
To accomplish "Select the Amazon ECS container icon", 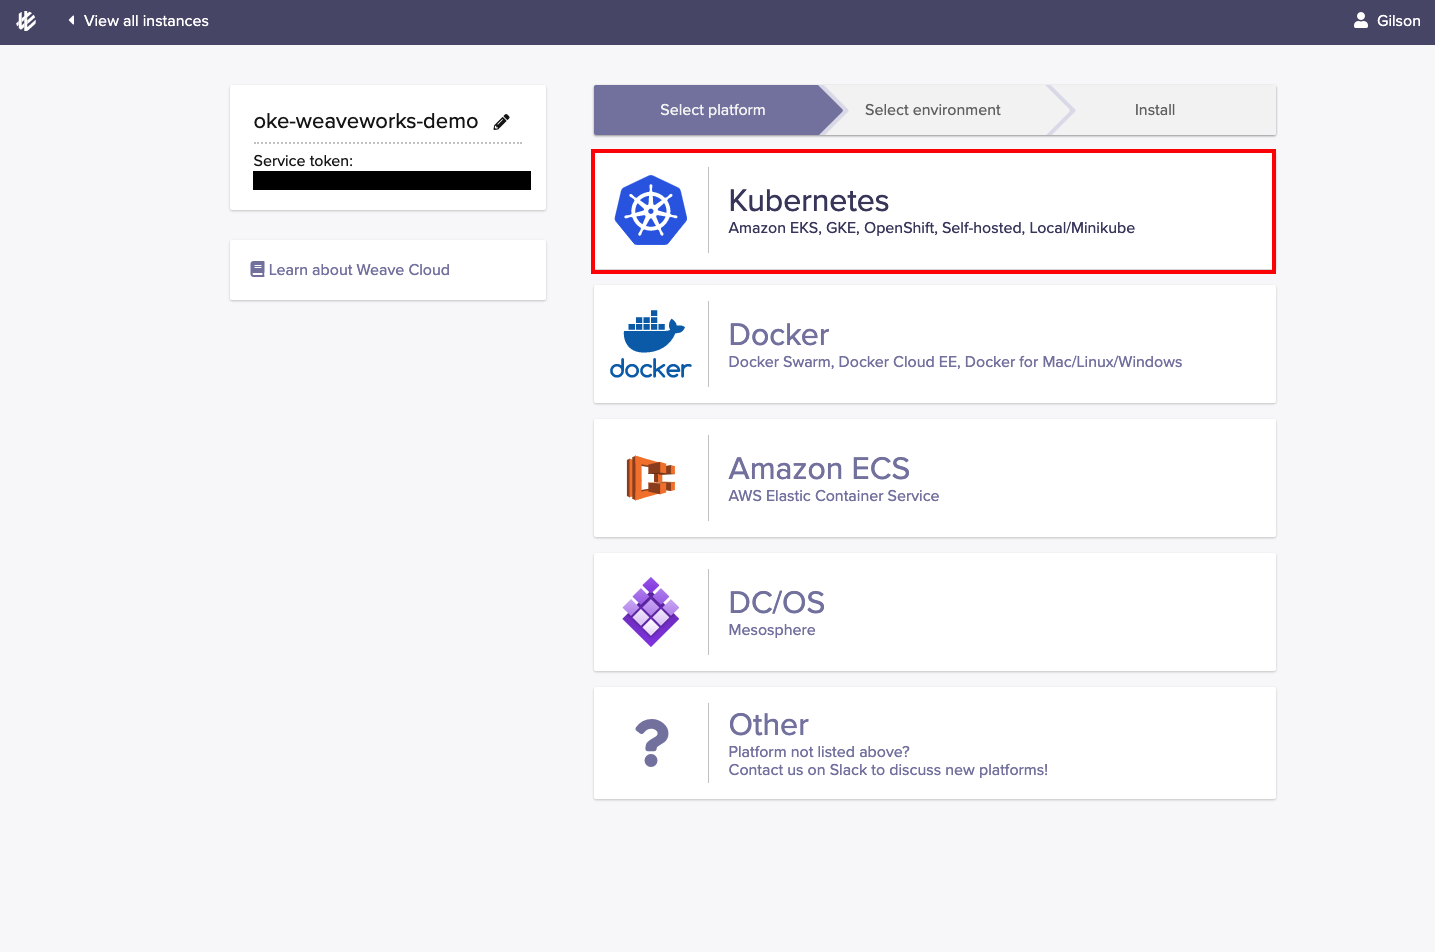I will (651, 478).
